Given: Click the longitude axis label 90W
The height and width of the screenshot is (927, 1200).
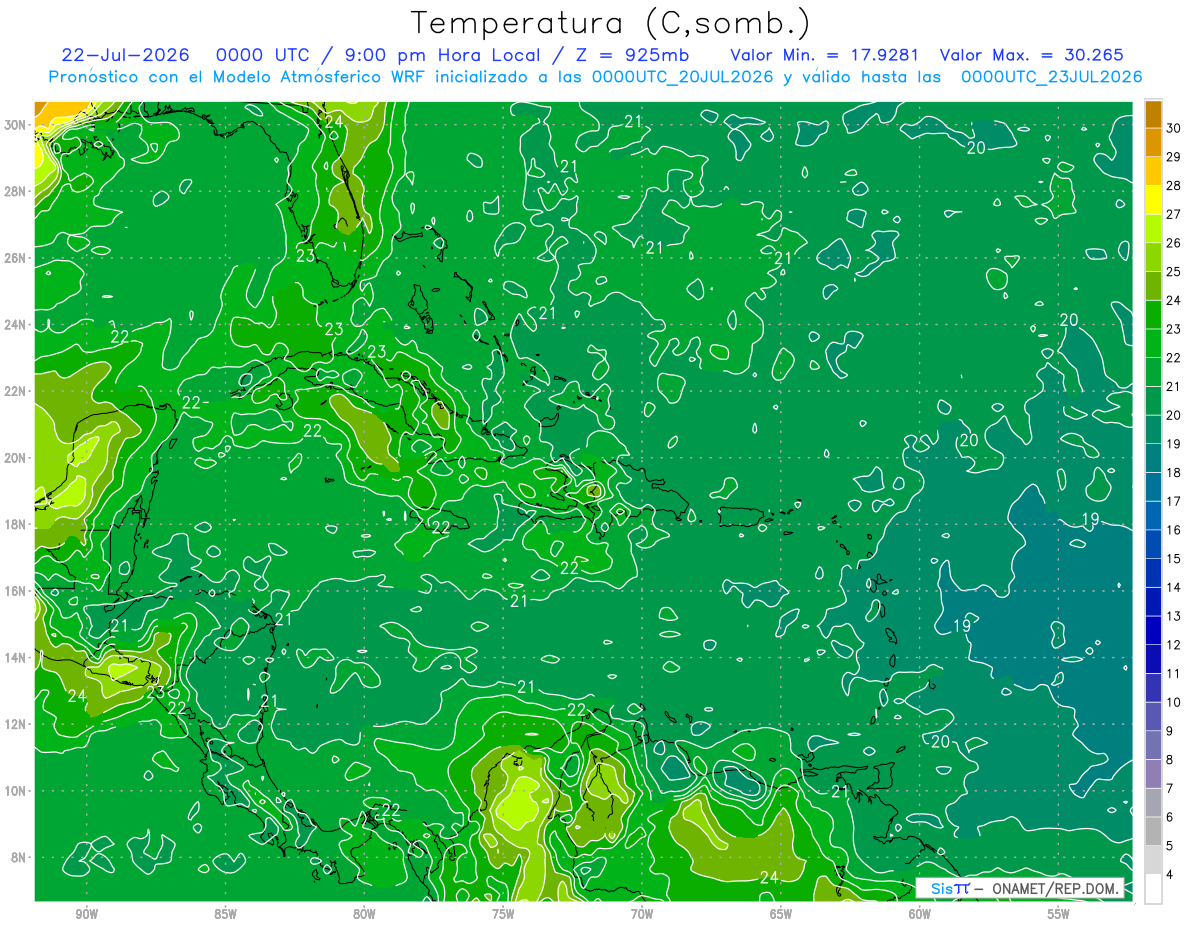Looking at the screenshot, I should click(86, 914).
